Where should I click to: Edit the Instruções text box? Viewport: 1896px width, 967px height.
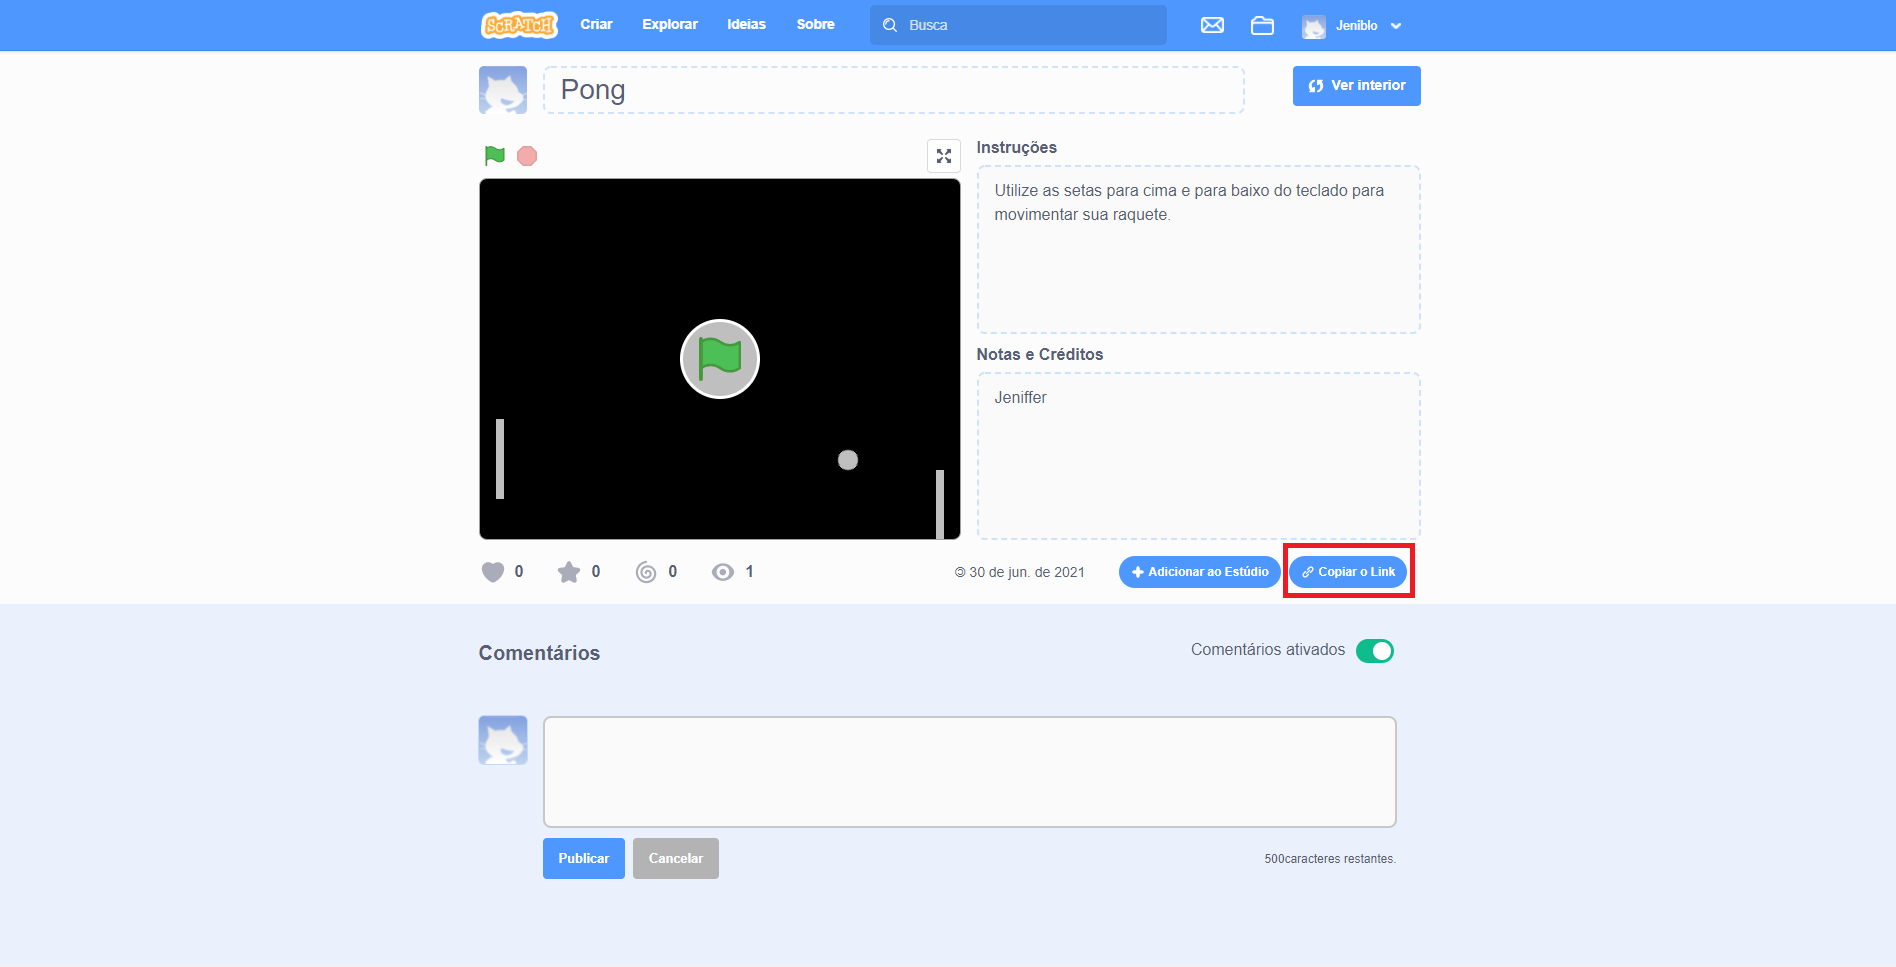click(1198, 249)
